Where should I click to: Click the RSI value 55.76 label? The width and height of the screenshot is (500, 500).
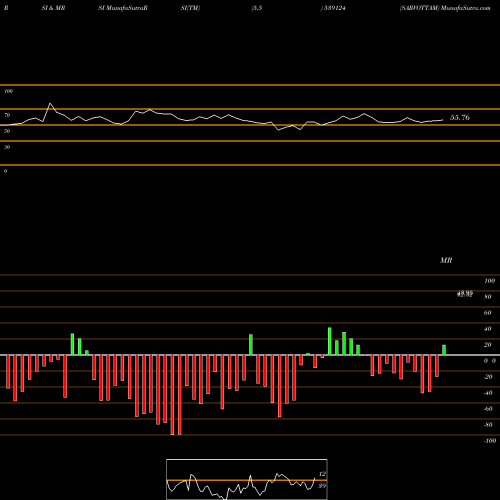460,117
